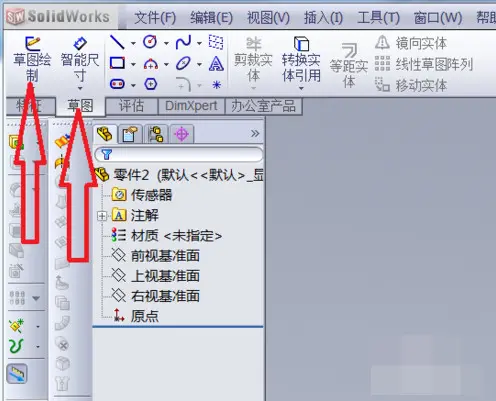Select the centerpoint Arc sketch tool
Image resolution: width=496 pixels, height=401 pixels.
click(x=151, y=63)
